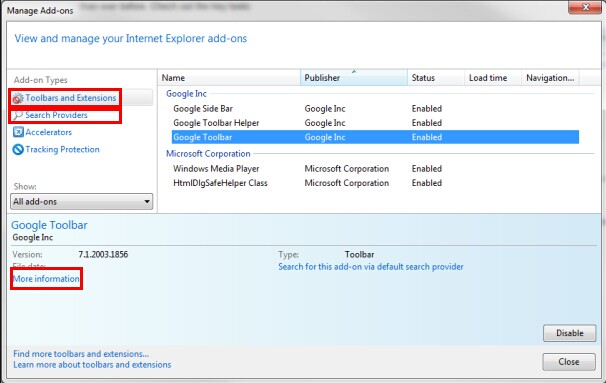Image resolution: width=606 pixels, height=383 pixels.
Task: Click the version number 7.1.2003.1856
Action: coord(103,254)
